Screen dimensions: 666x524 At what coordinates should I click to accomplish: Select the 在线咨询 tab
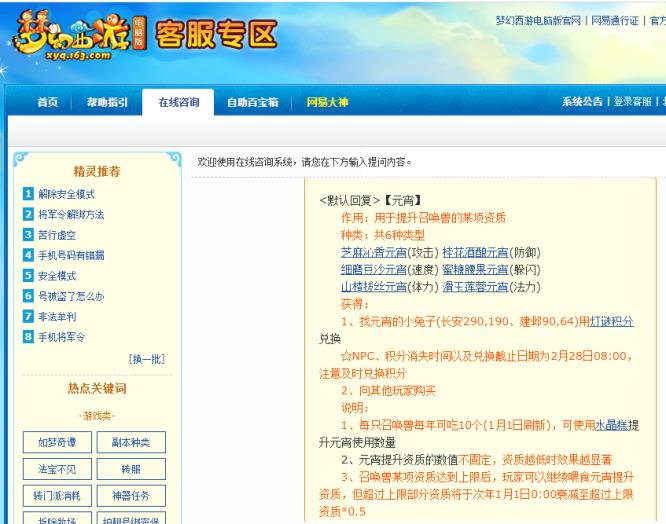click(x=178, y=102)
